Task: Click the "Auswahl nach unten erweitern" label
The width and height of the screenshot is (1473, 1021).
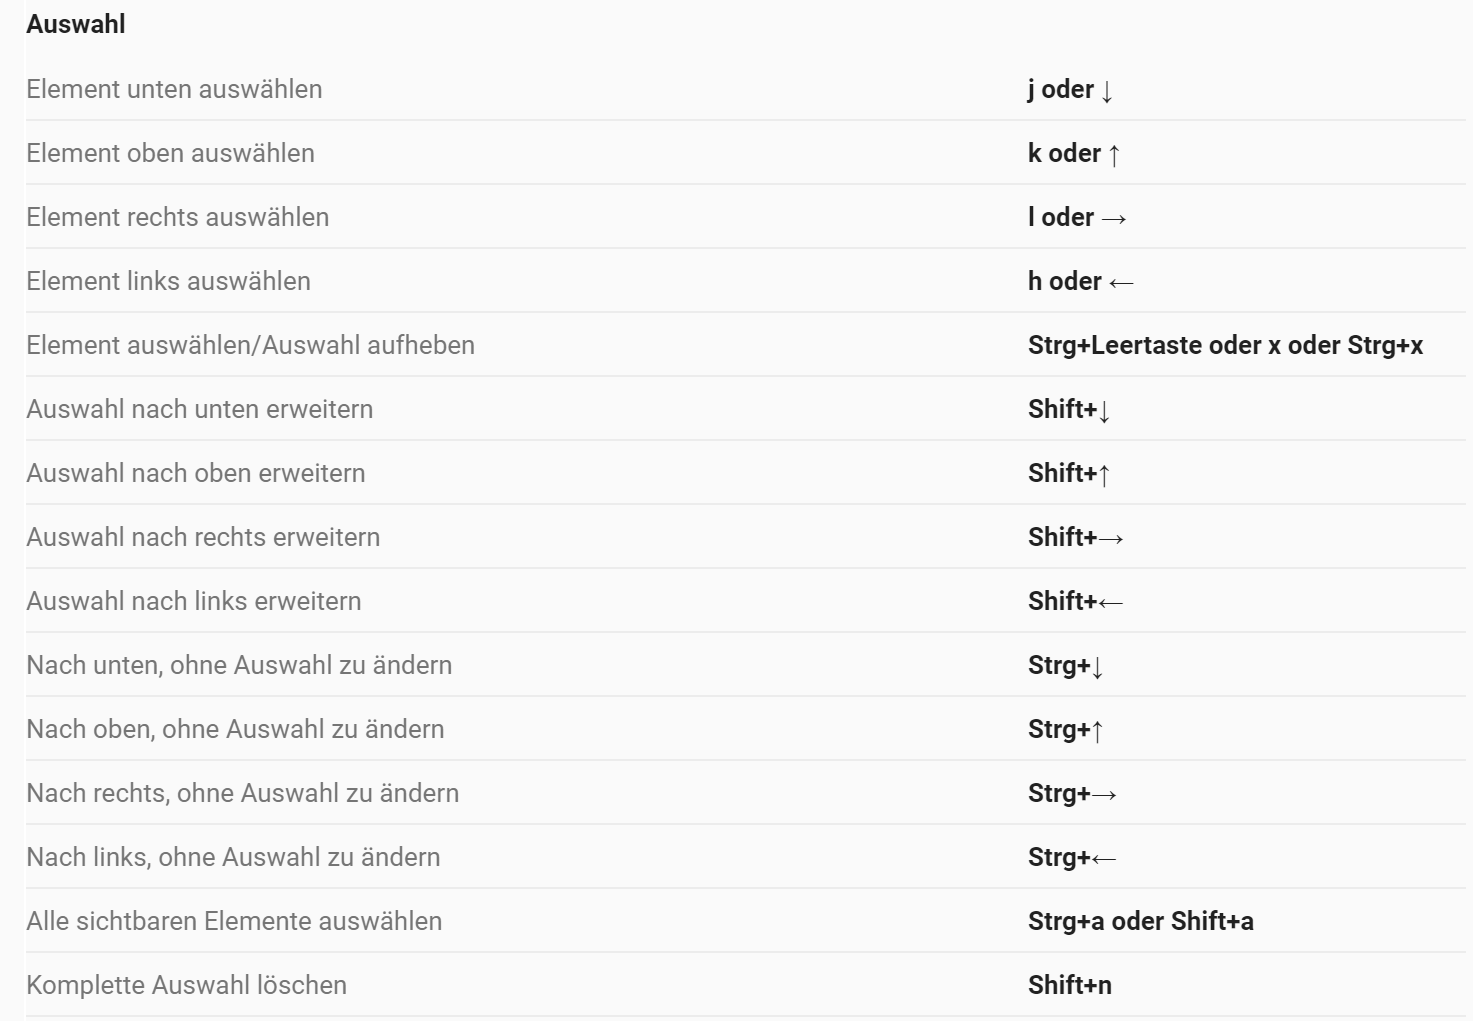Action: click(x=199, y=409)
